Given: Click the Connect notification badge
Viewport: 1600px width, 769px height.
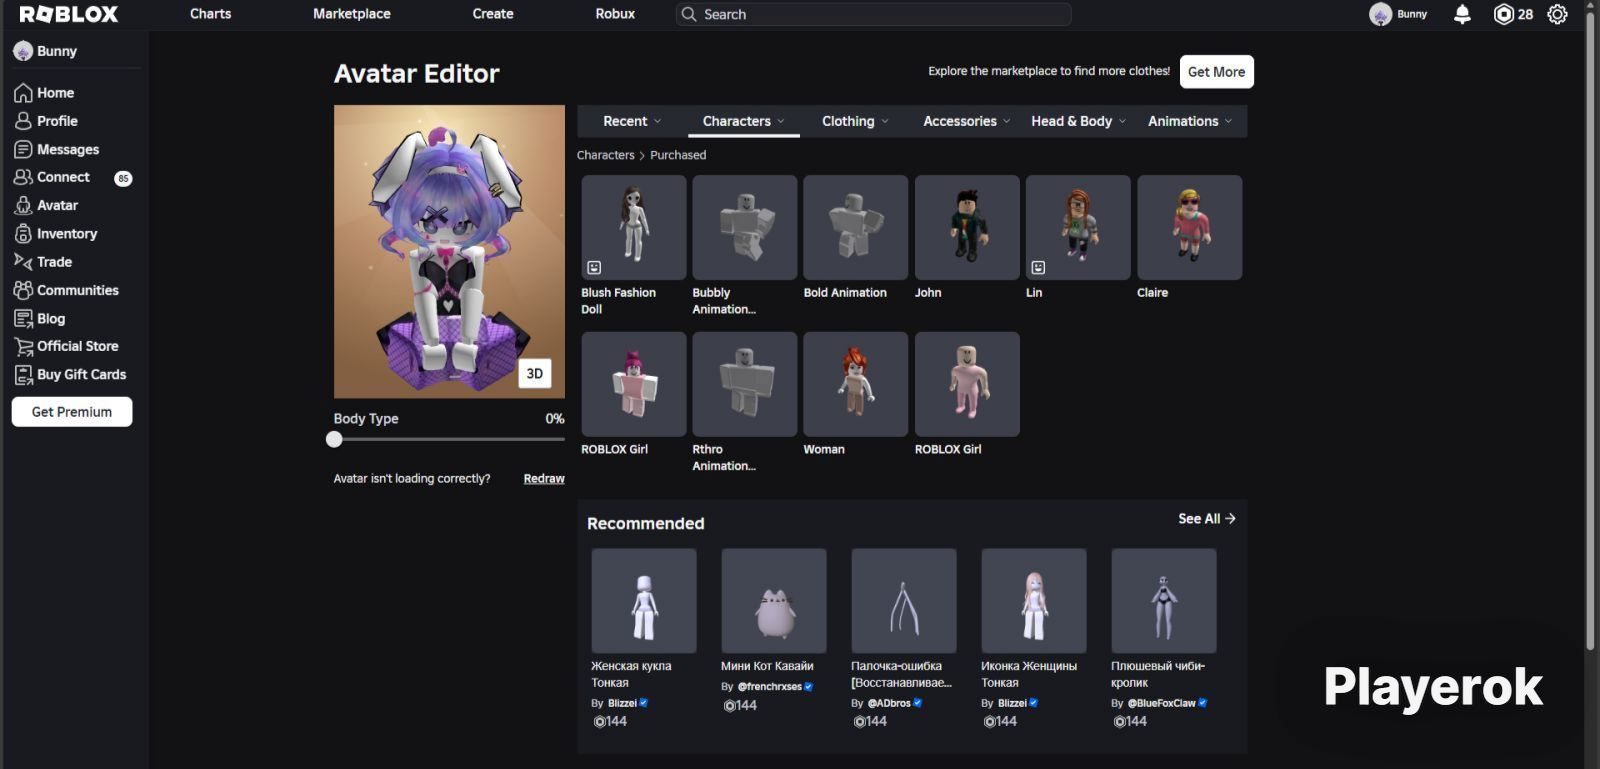Looking at the screenshot, I should pos(123,178).
